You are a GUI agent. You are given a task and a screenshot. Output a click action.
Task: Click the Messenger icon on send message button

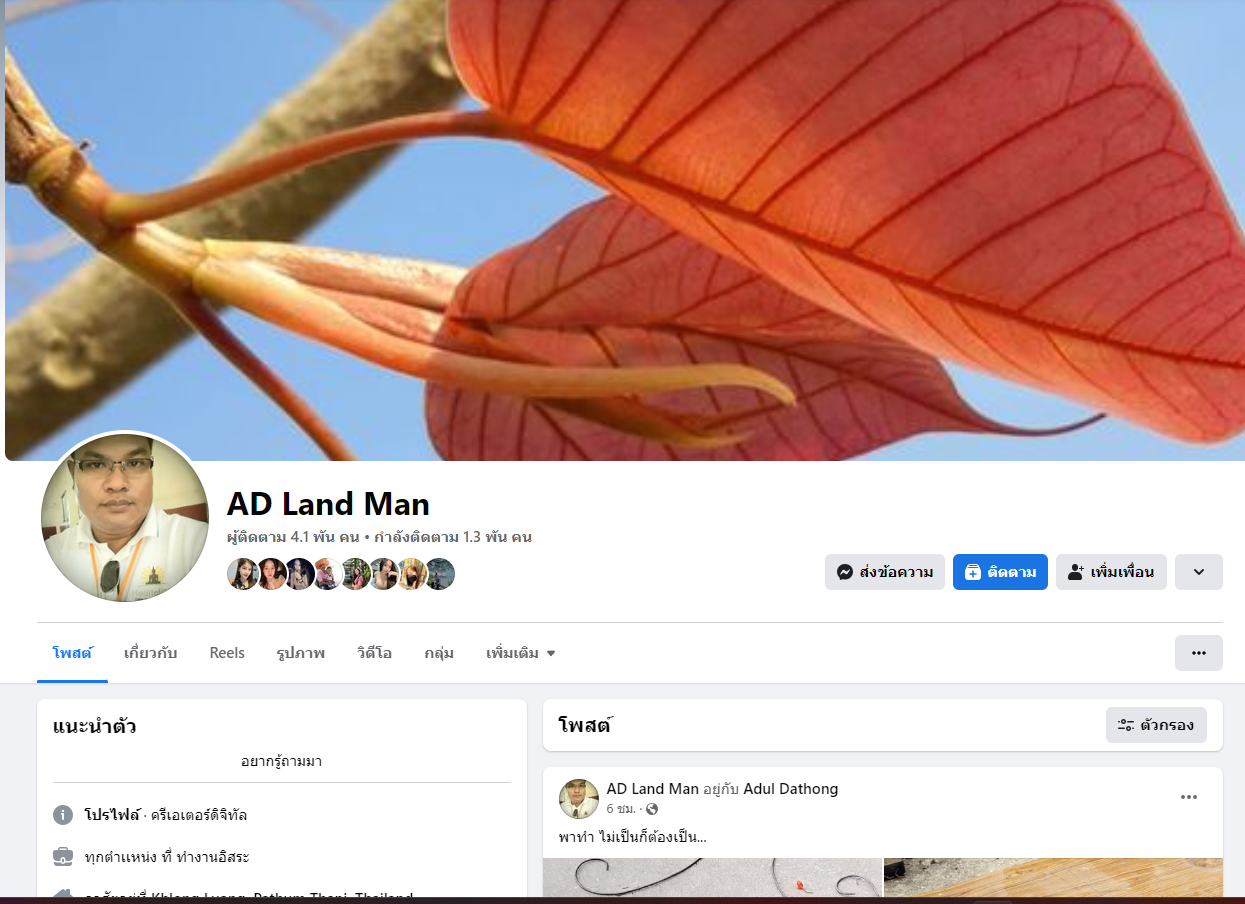[x=844, y=572]
